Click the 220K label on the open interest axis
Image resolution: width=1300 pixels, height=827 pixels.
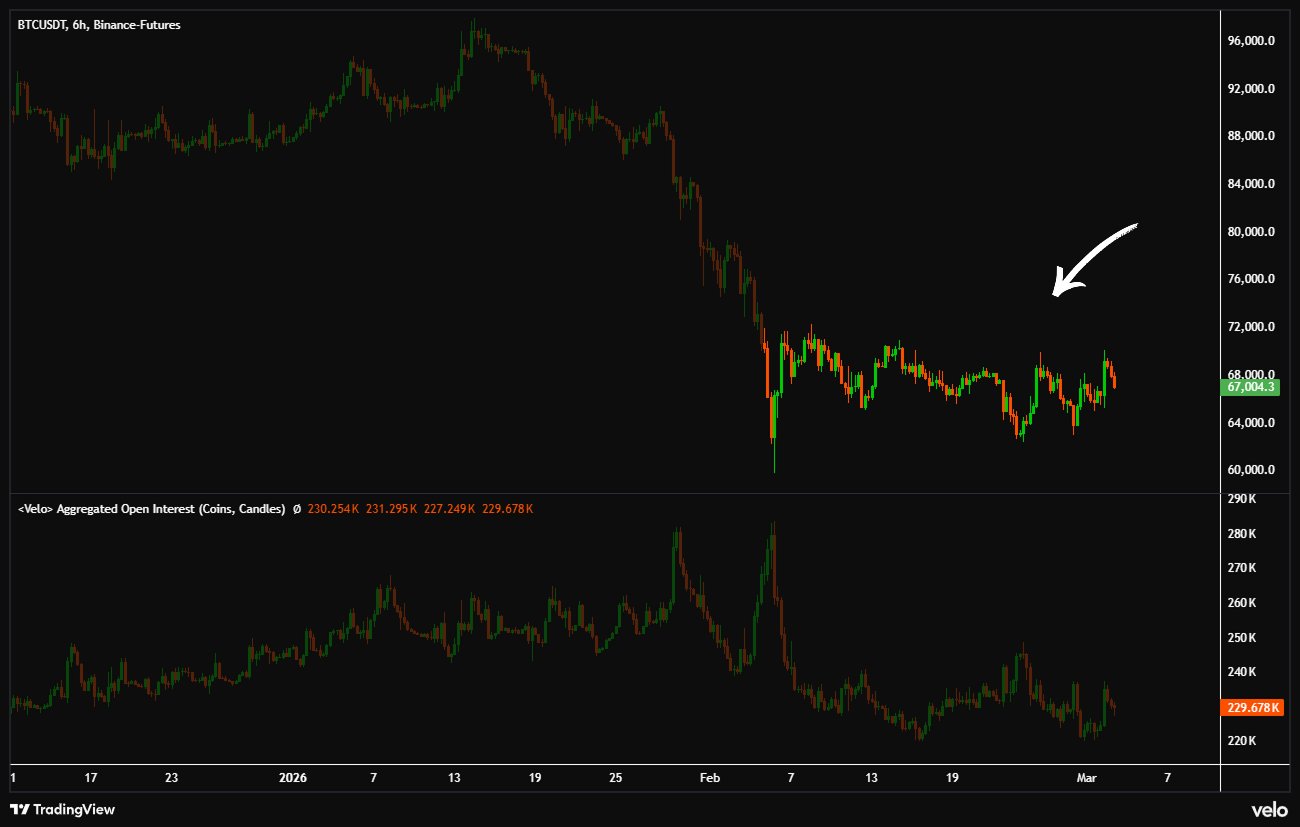1241,741
